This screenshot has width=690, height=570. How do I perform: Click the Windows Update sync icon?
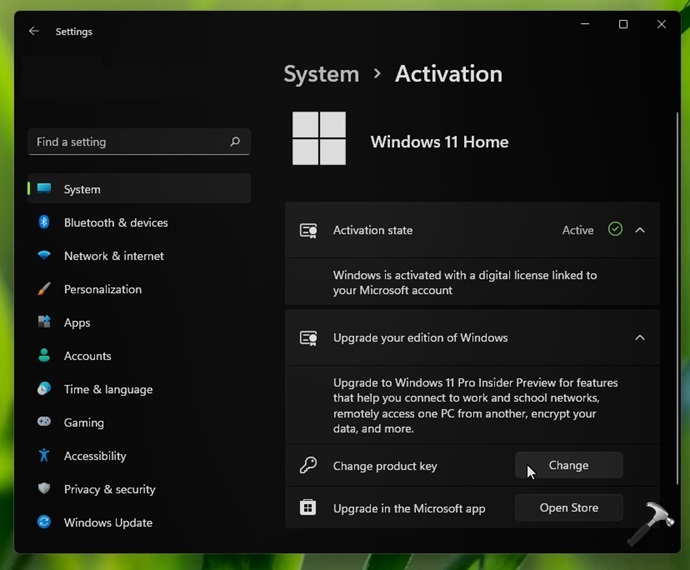[44, 522]
